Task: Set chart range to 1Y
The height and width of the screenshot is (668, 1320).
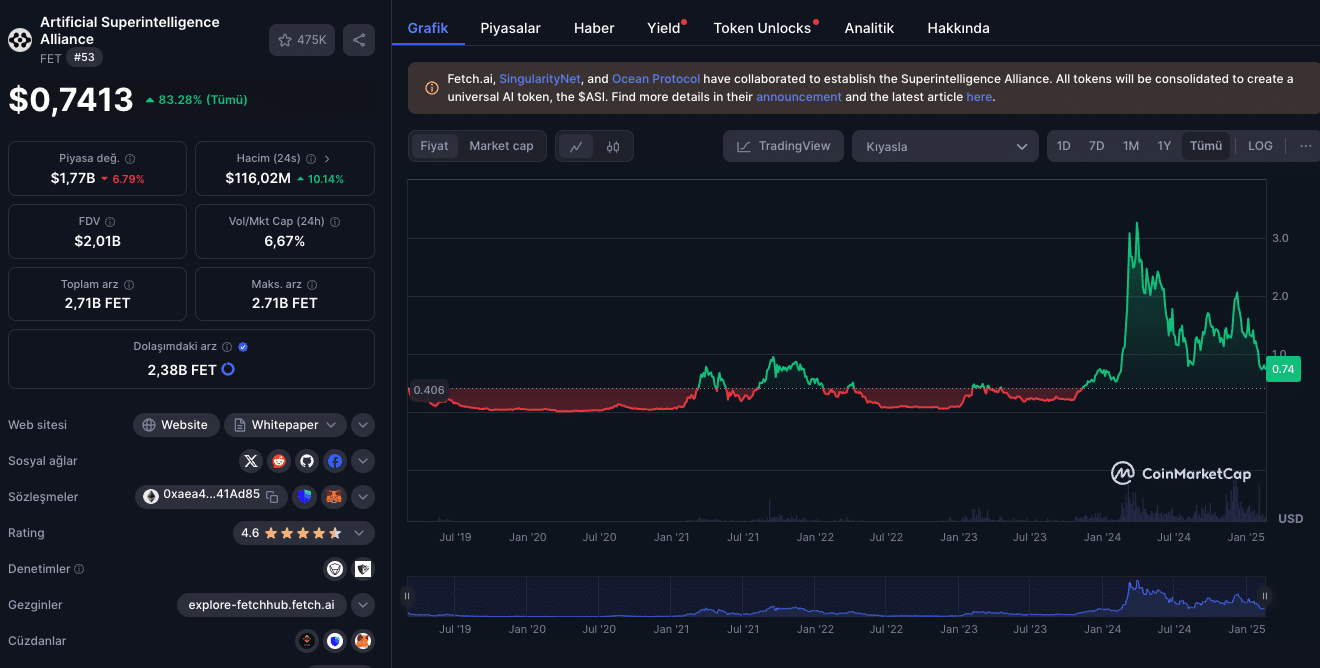Action: point(1164,146)
